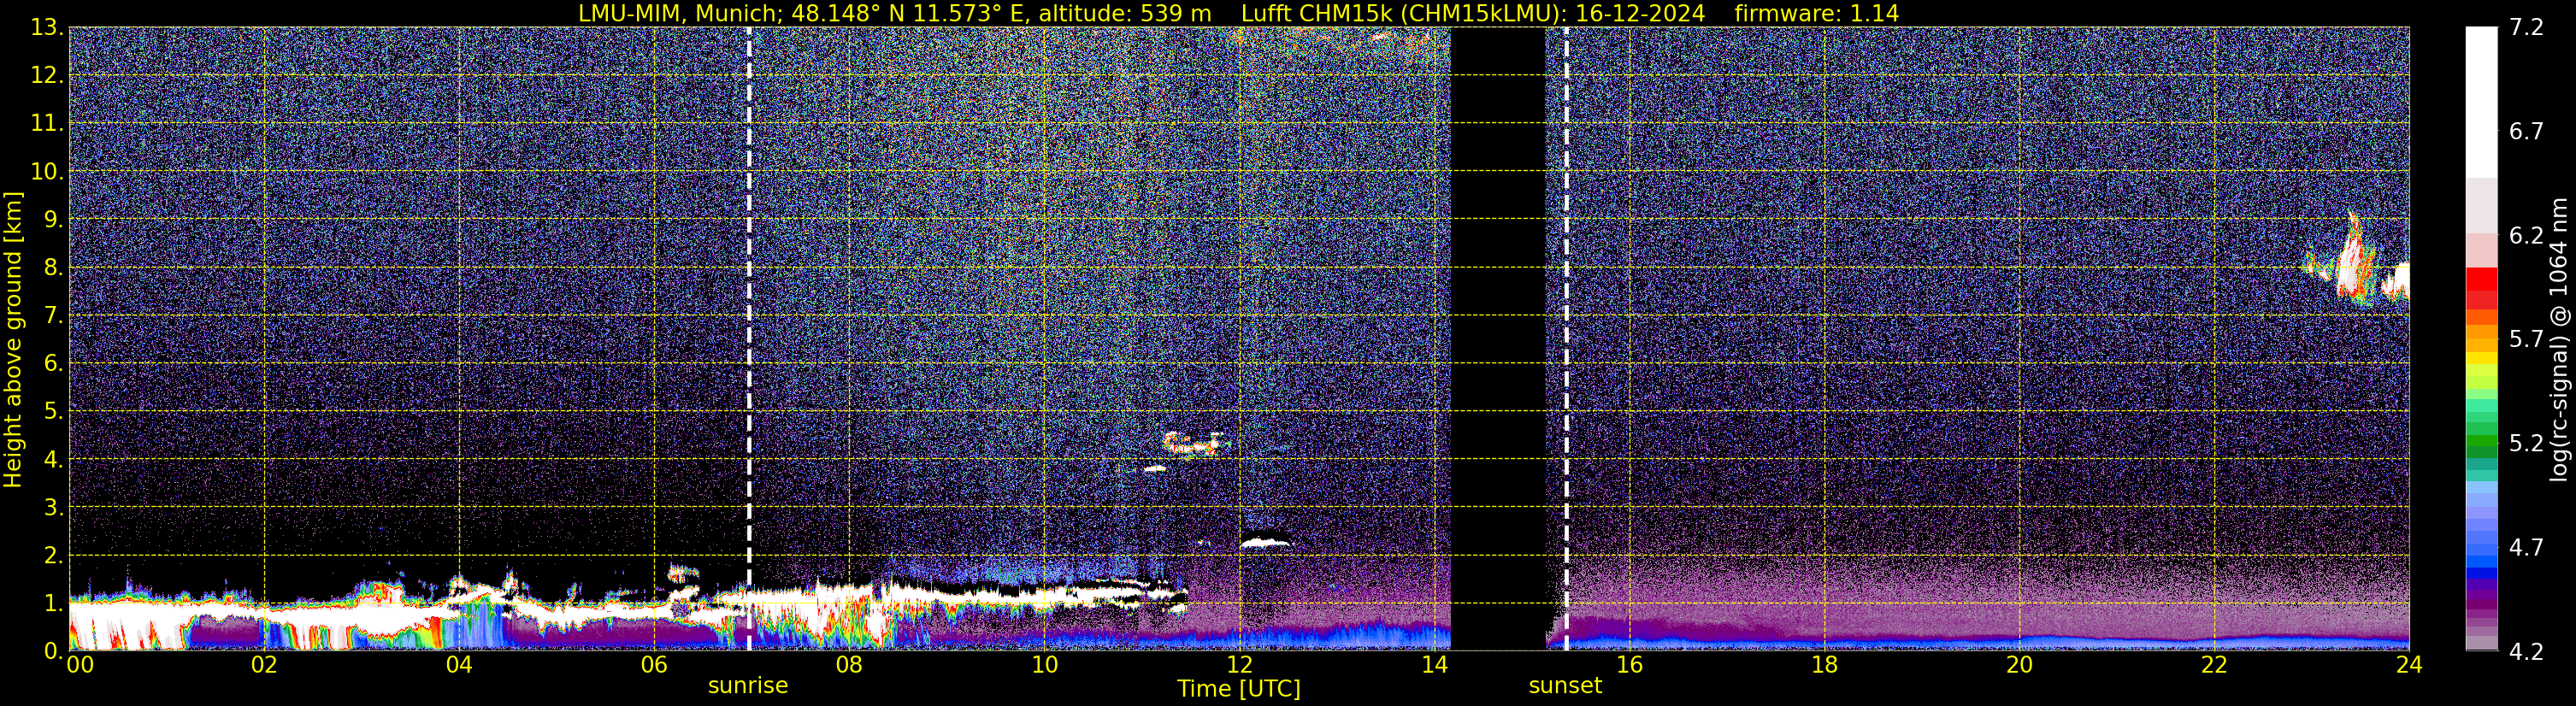Click the 'sunset' label below the axis
The height and width of the screenshot is (706, 2576).
[1565, 686]
